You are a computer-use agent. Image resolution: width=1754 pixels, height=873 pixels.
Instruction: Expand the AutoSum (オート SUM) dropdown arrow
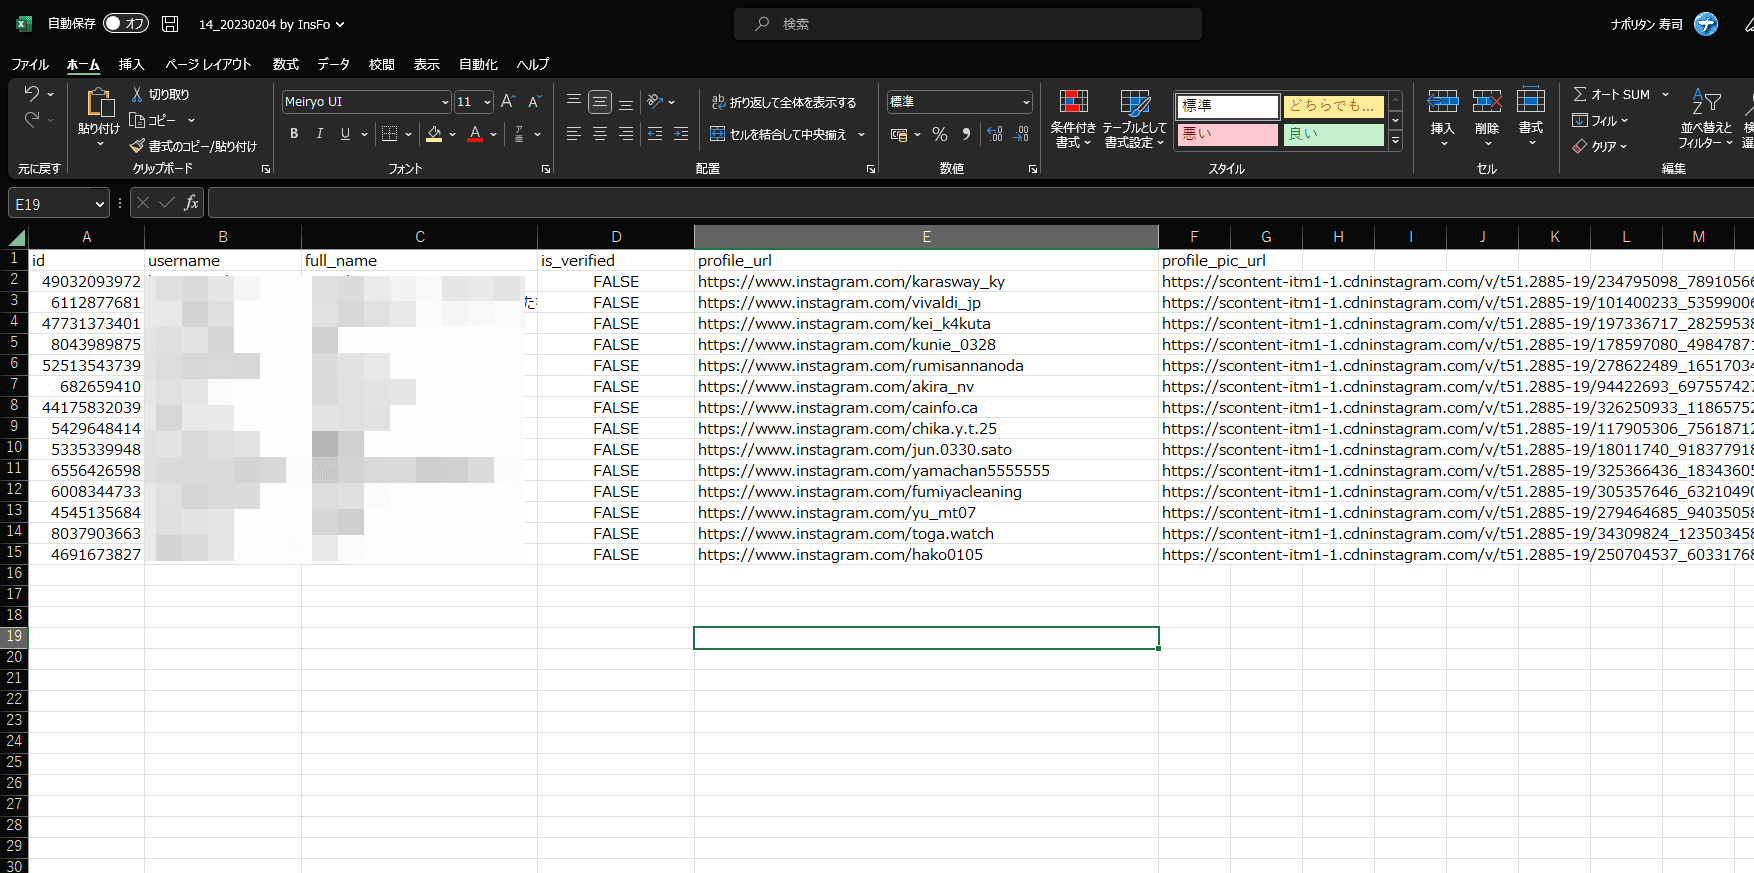coord(1666,94)
